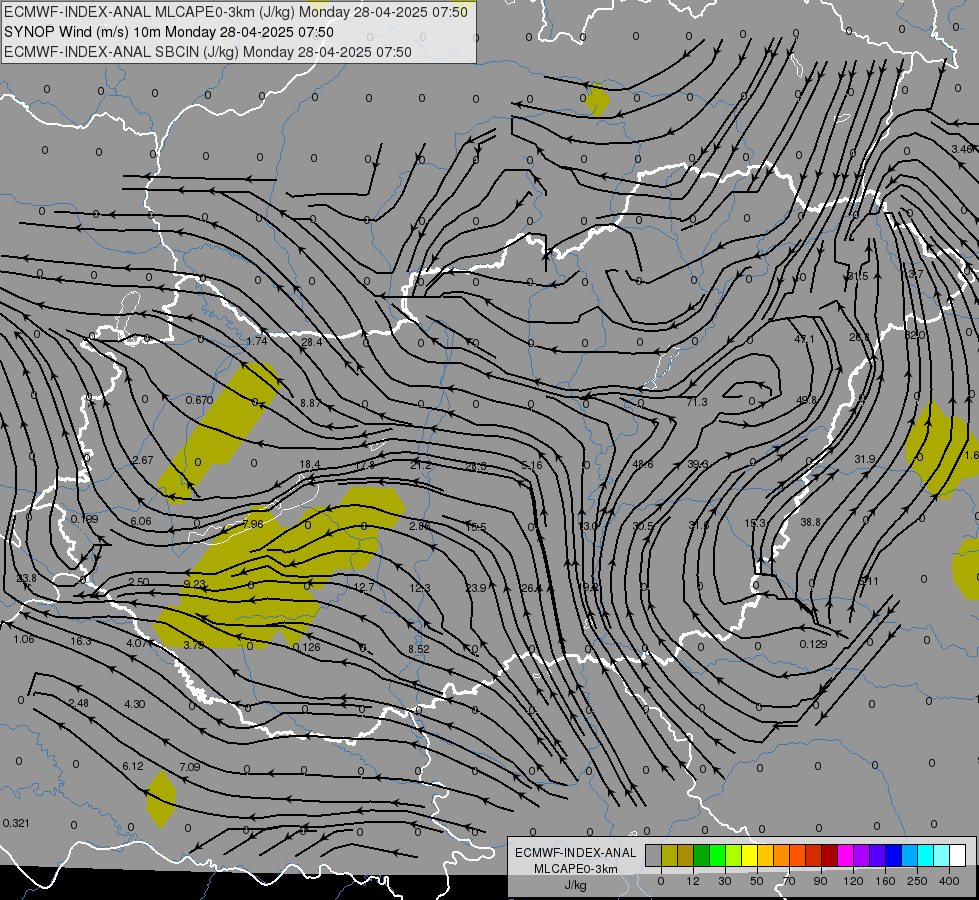This screenshot has width=979, height=900.
Task: Click the MLCAPE0-3km label in the legend box
Action: coord(576,869)
